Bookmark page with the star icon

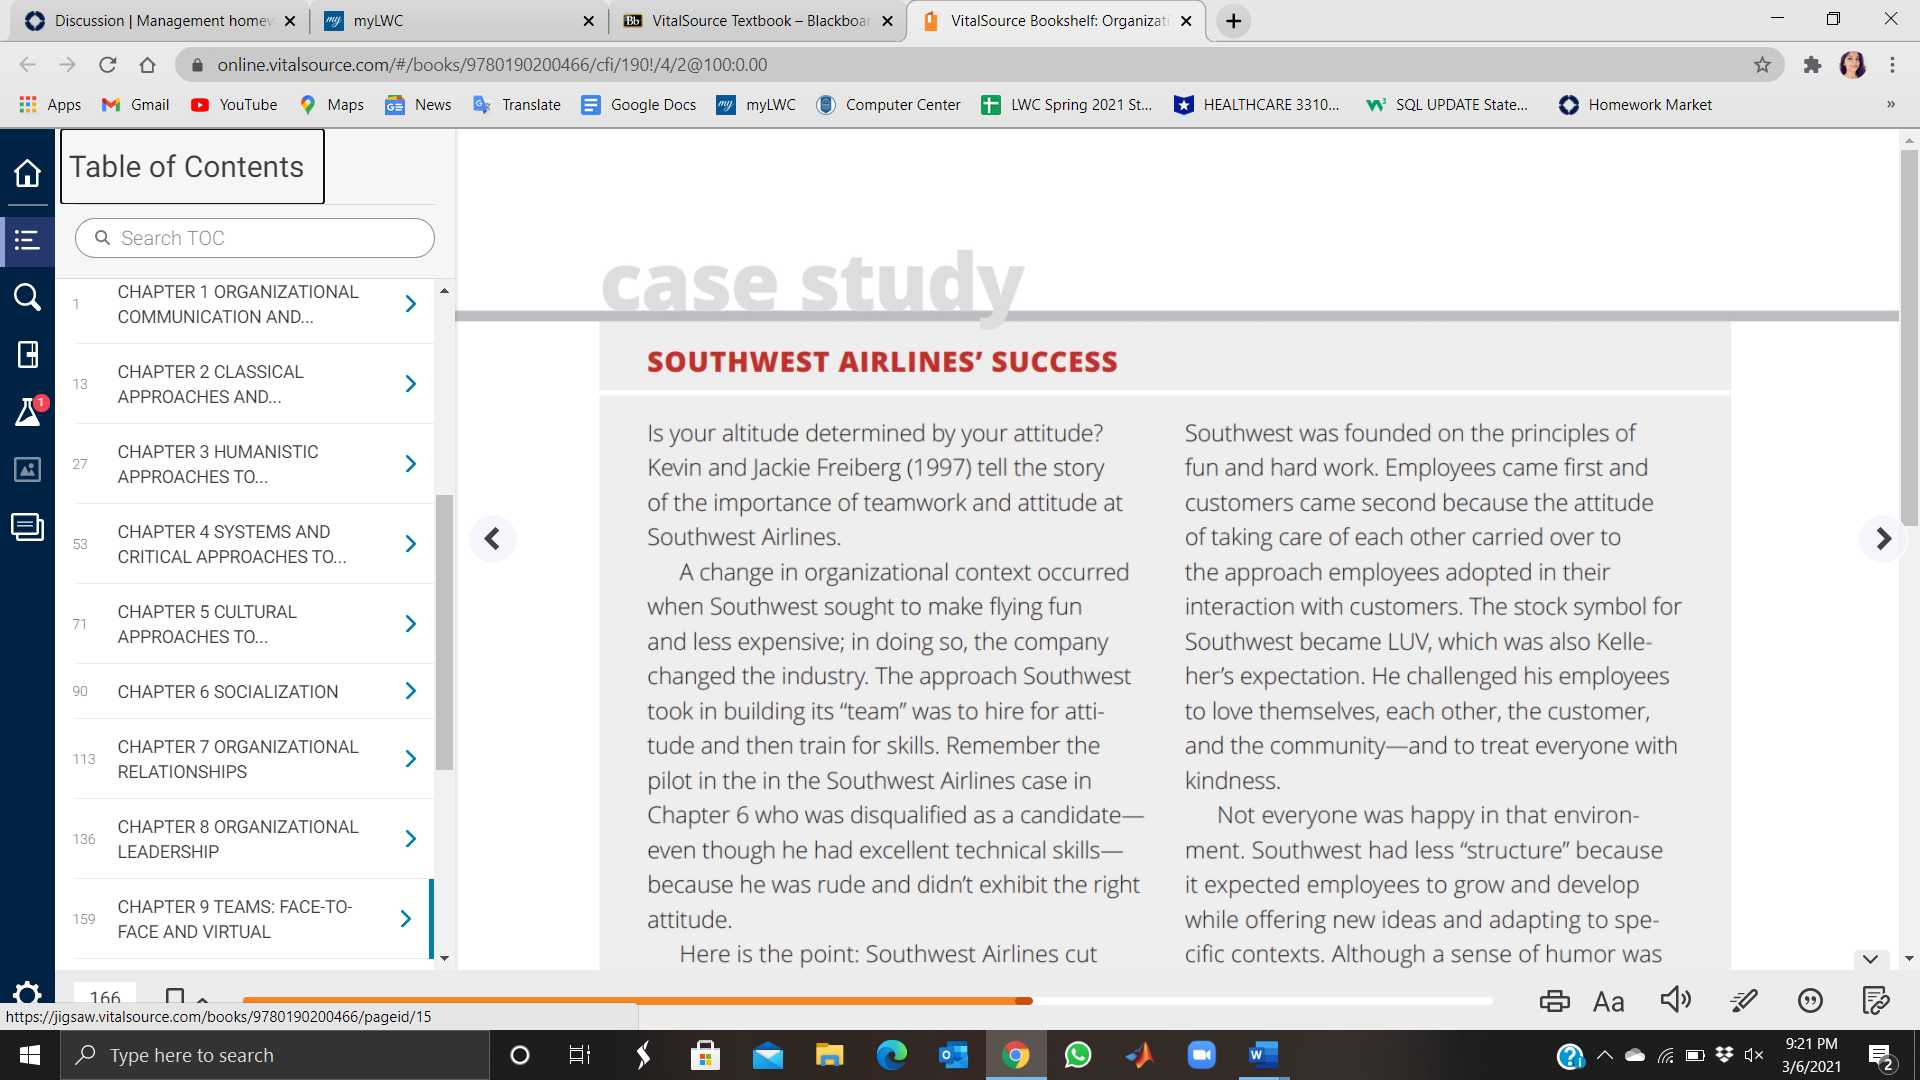[x=1762, y=65]
